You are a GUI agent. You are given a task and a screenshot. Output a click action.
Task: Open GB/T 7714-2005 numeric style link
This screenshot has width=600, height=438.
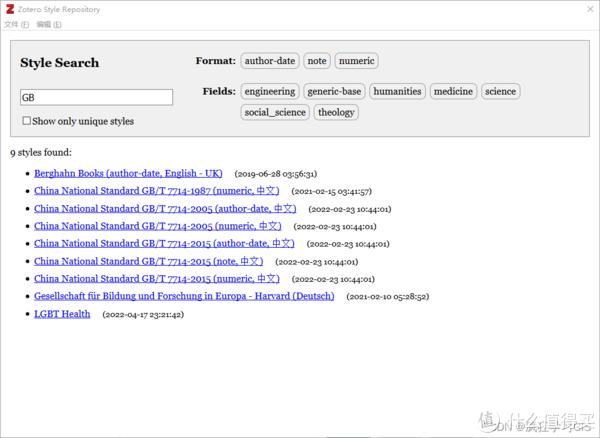[158, 226]
